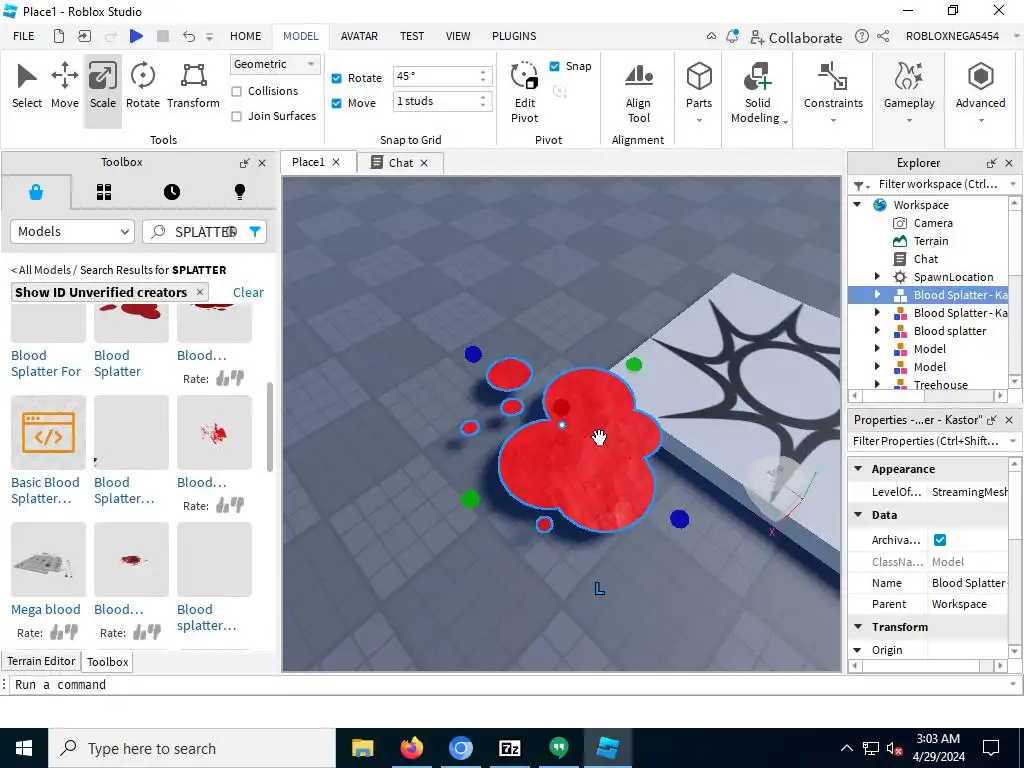Expand the SpawnLocation node
Screen dimensions: 1024x768
click(877, 276)
